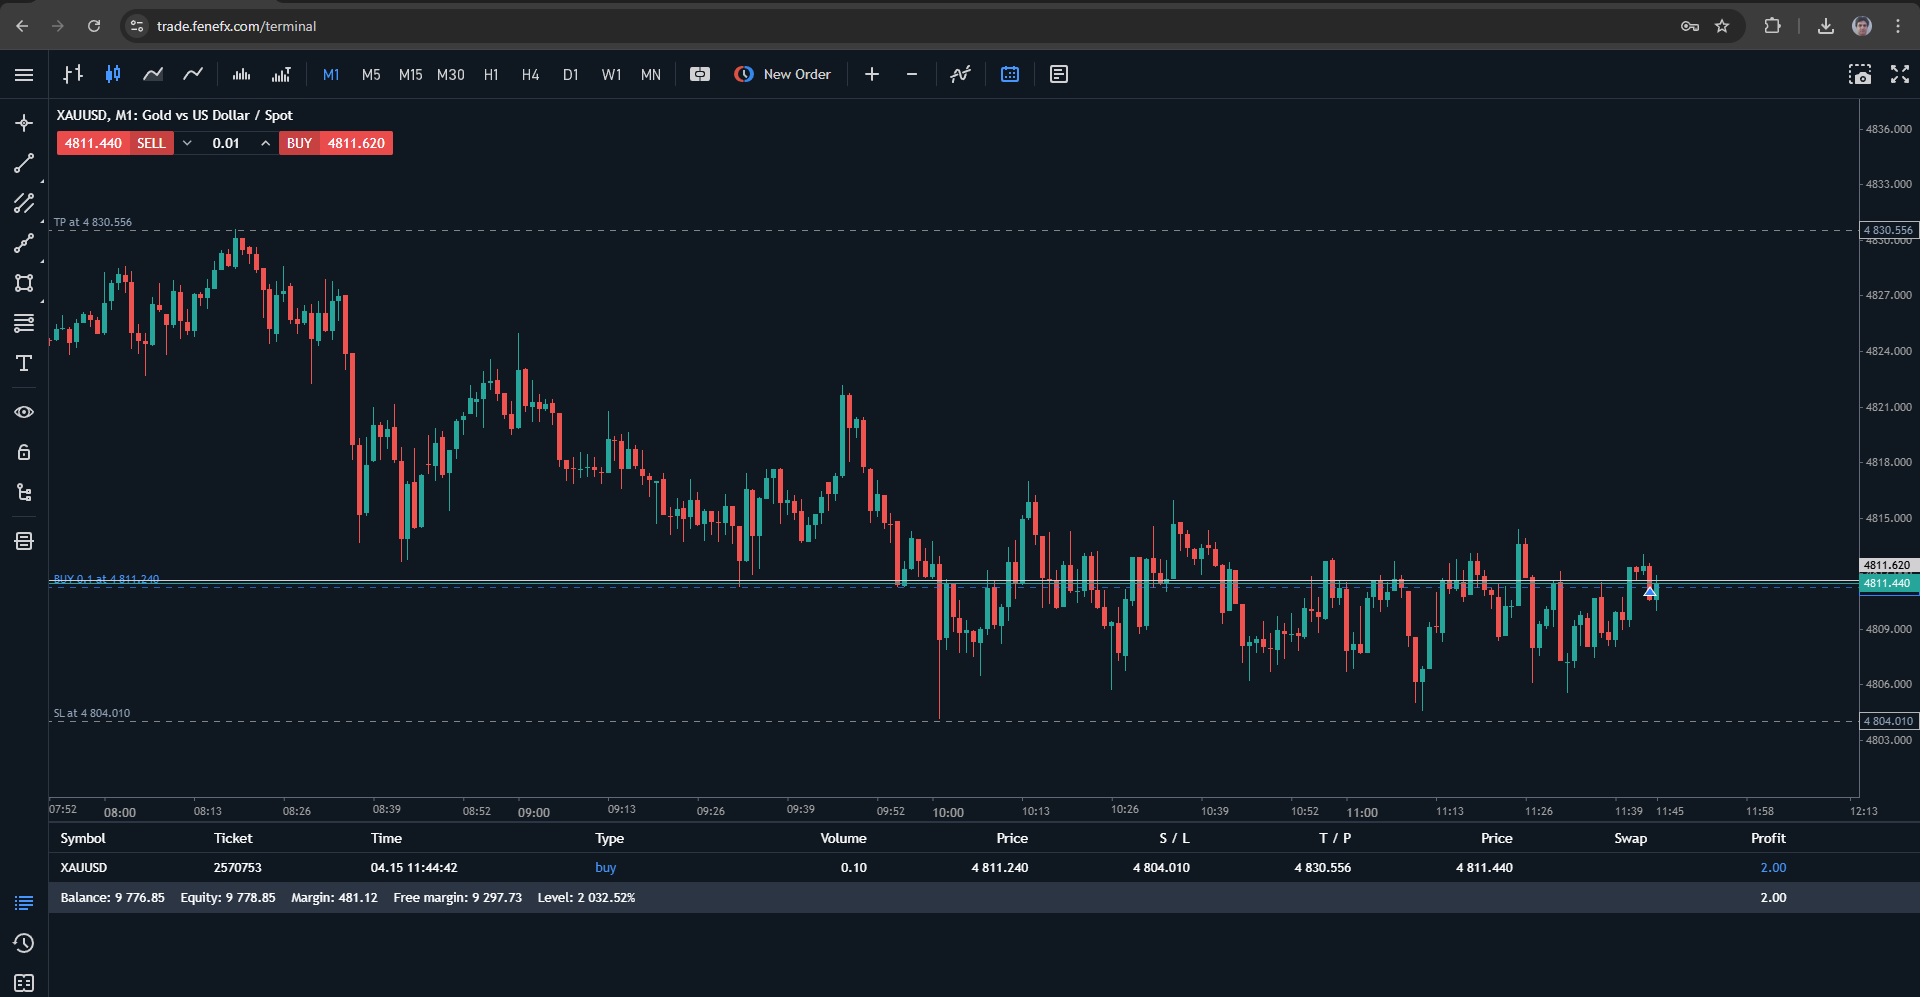Click the TP price marker 4 830.556

click(x=1888, y=230)
